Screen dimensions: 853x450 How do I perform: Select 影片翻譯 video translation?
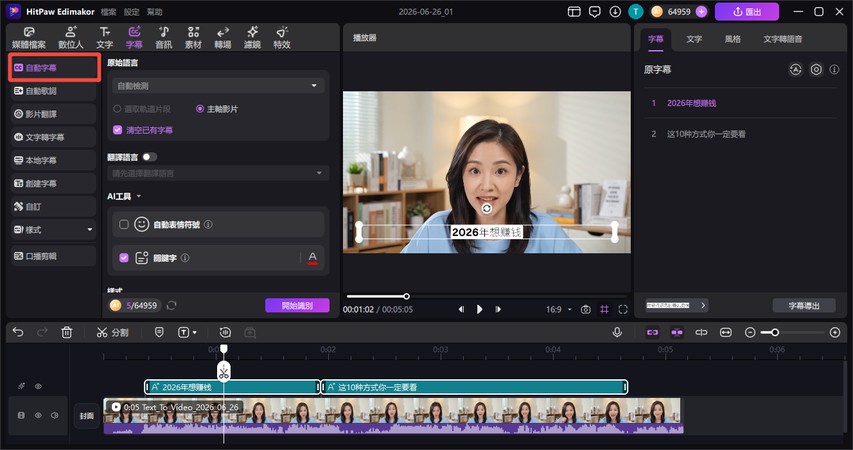[53, 114]
